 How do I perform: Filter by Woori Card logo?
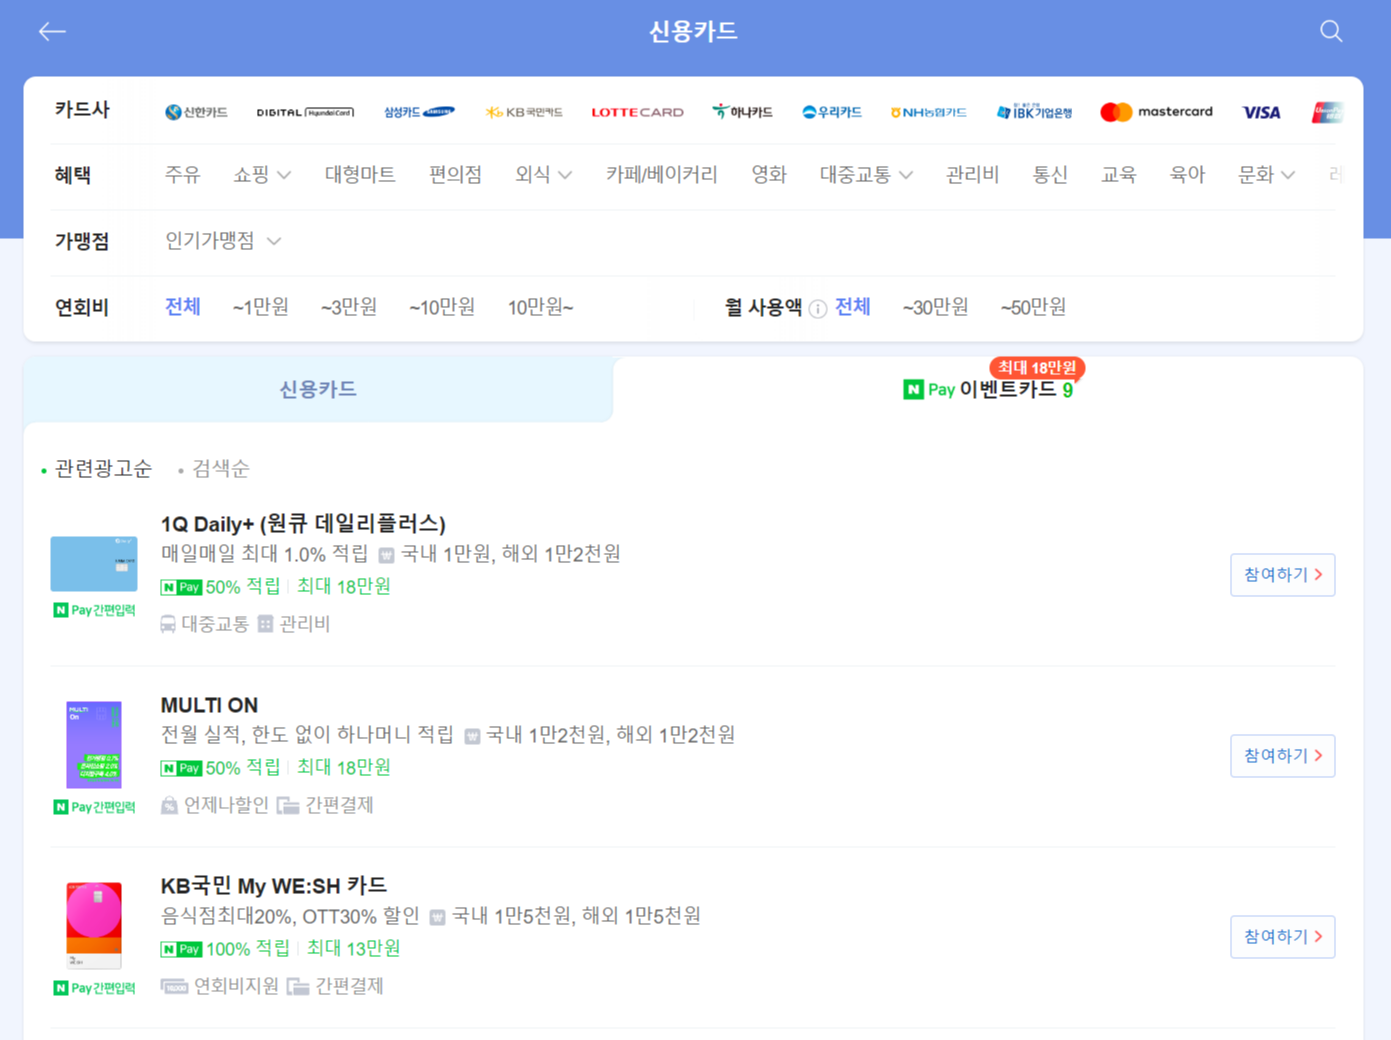[832, 112]
